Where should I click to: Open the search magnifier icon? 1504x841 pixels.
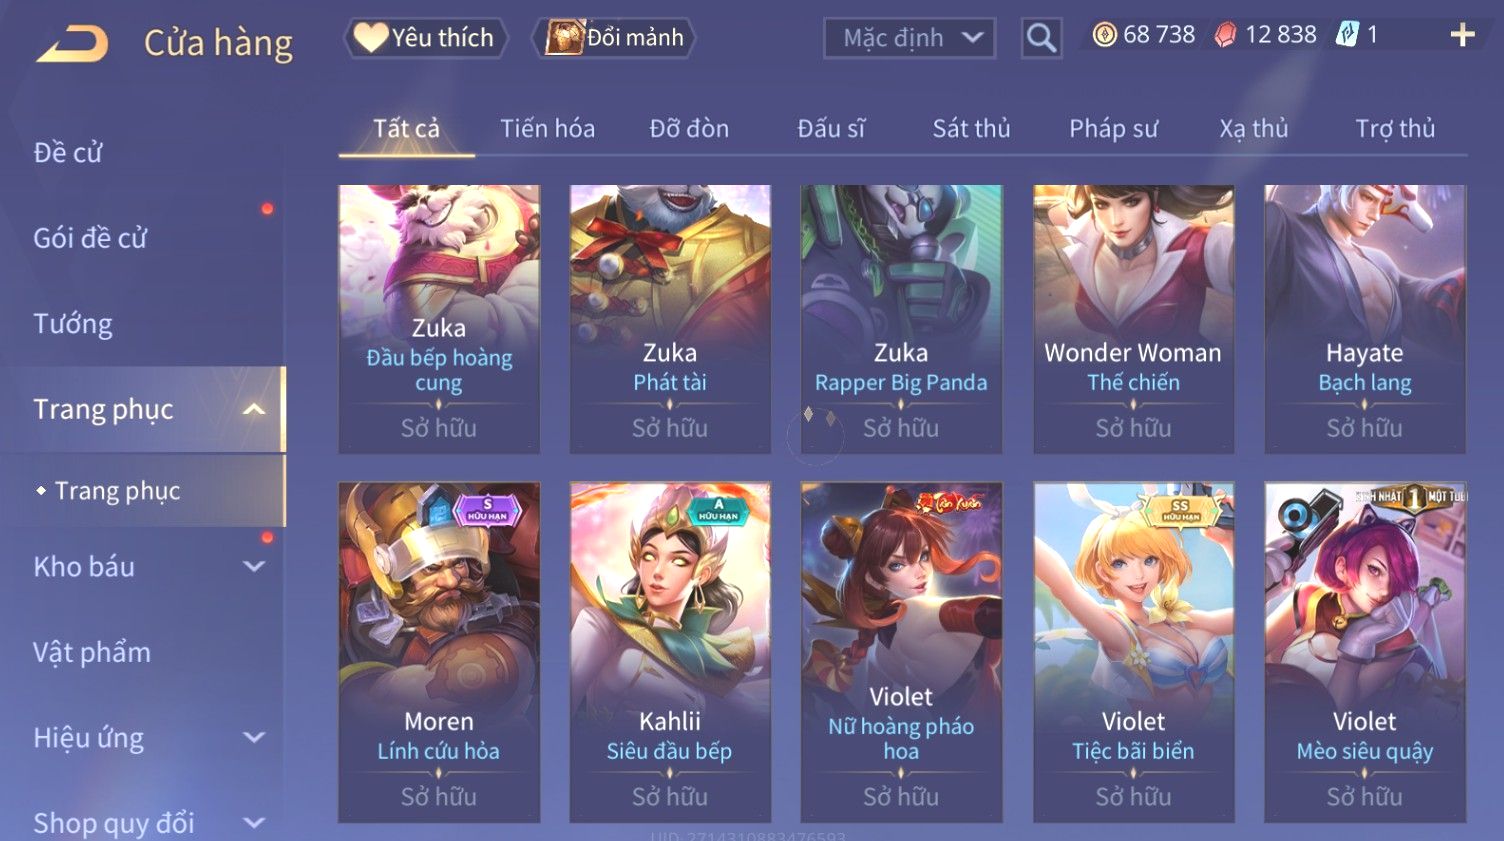pos(1041,38)
